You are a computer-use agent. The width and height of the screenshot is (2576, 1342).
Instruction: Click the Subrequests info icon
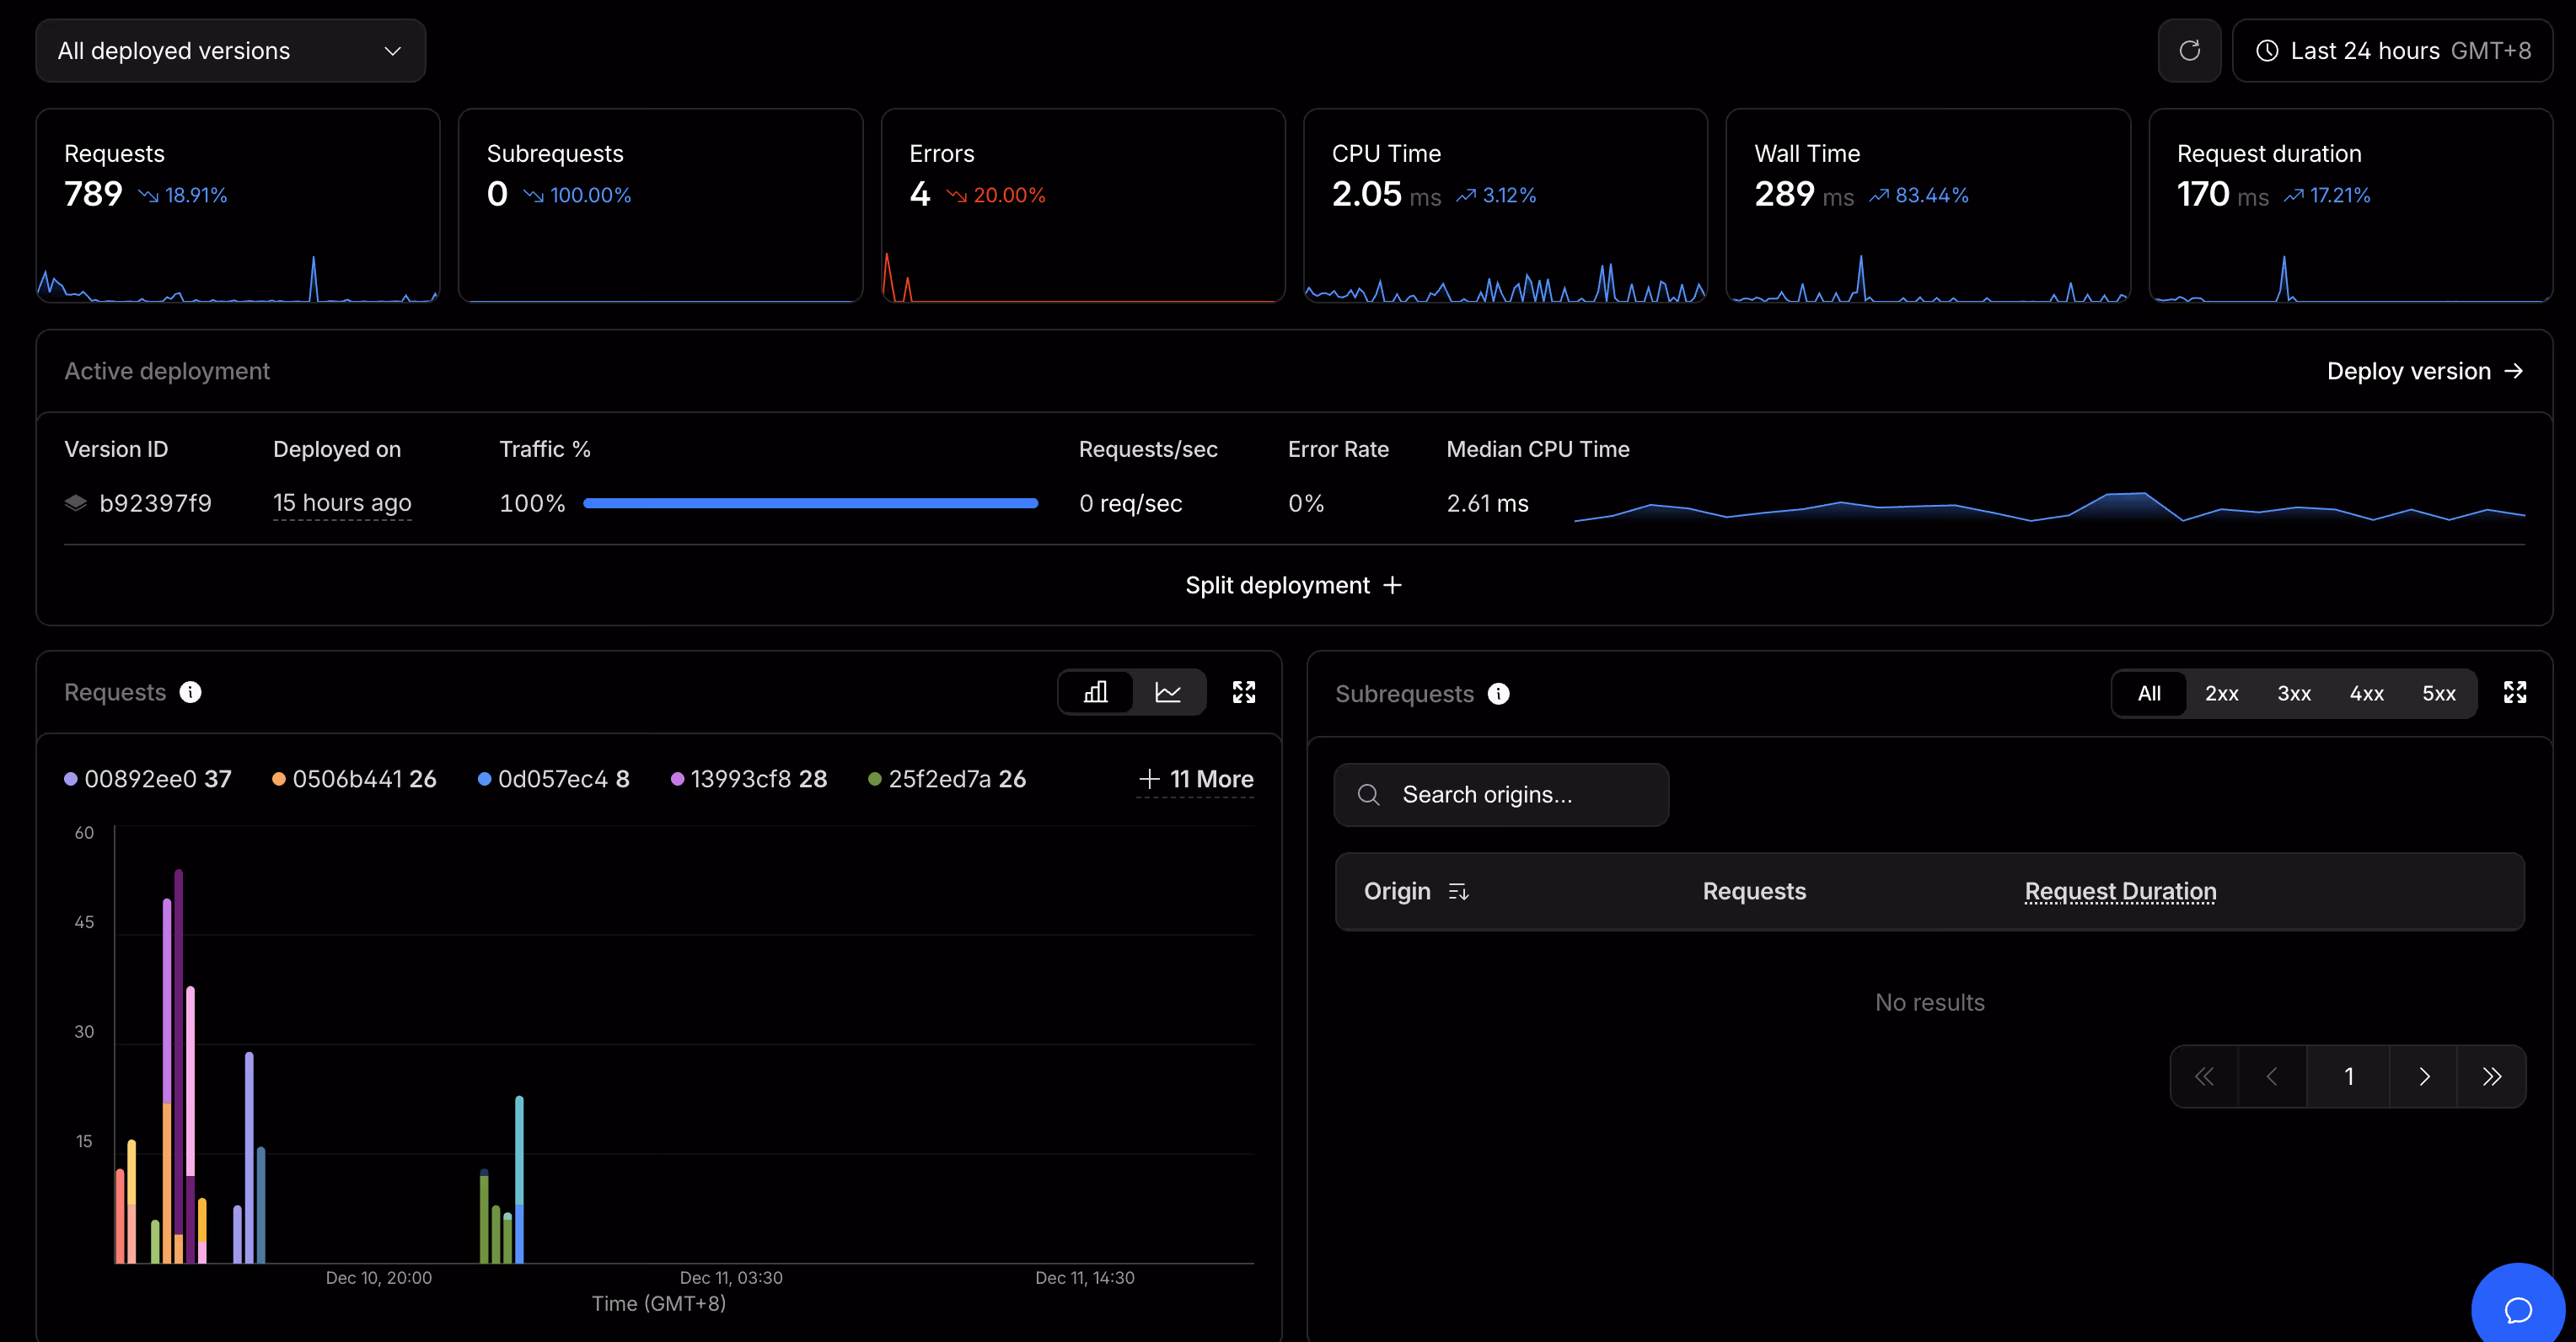pos(1498,694)
